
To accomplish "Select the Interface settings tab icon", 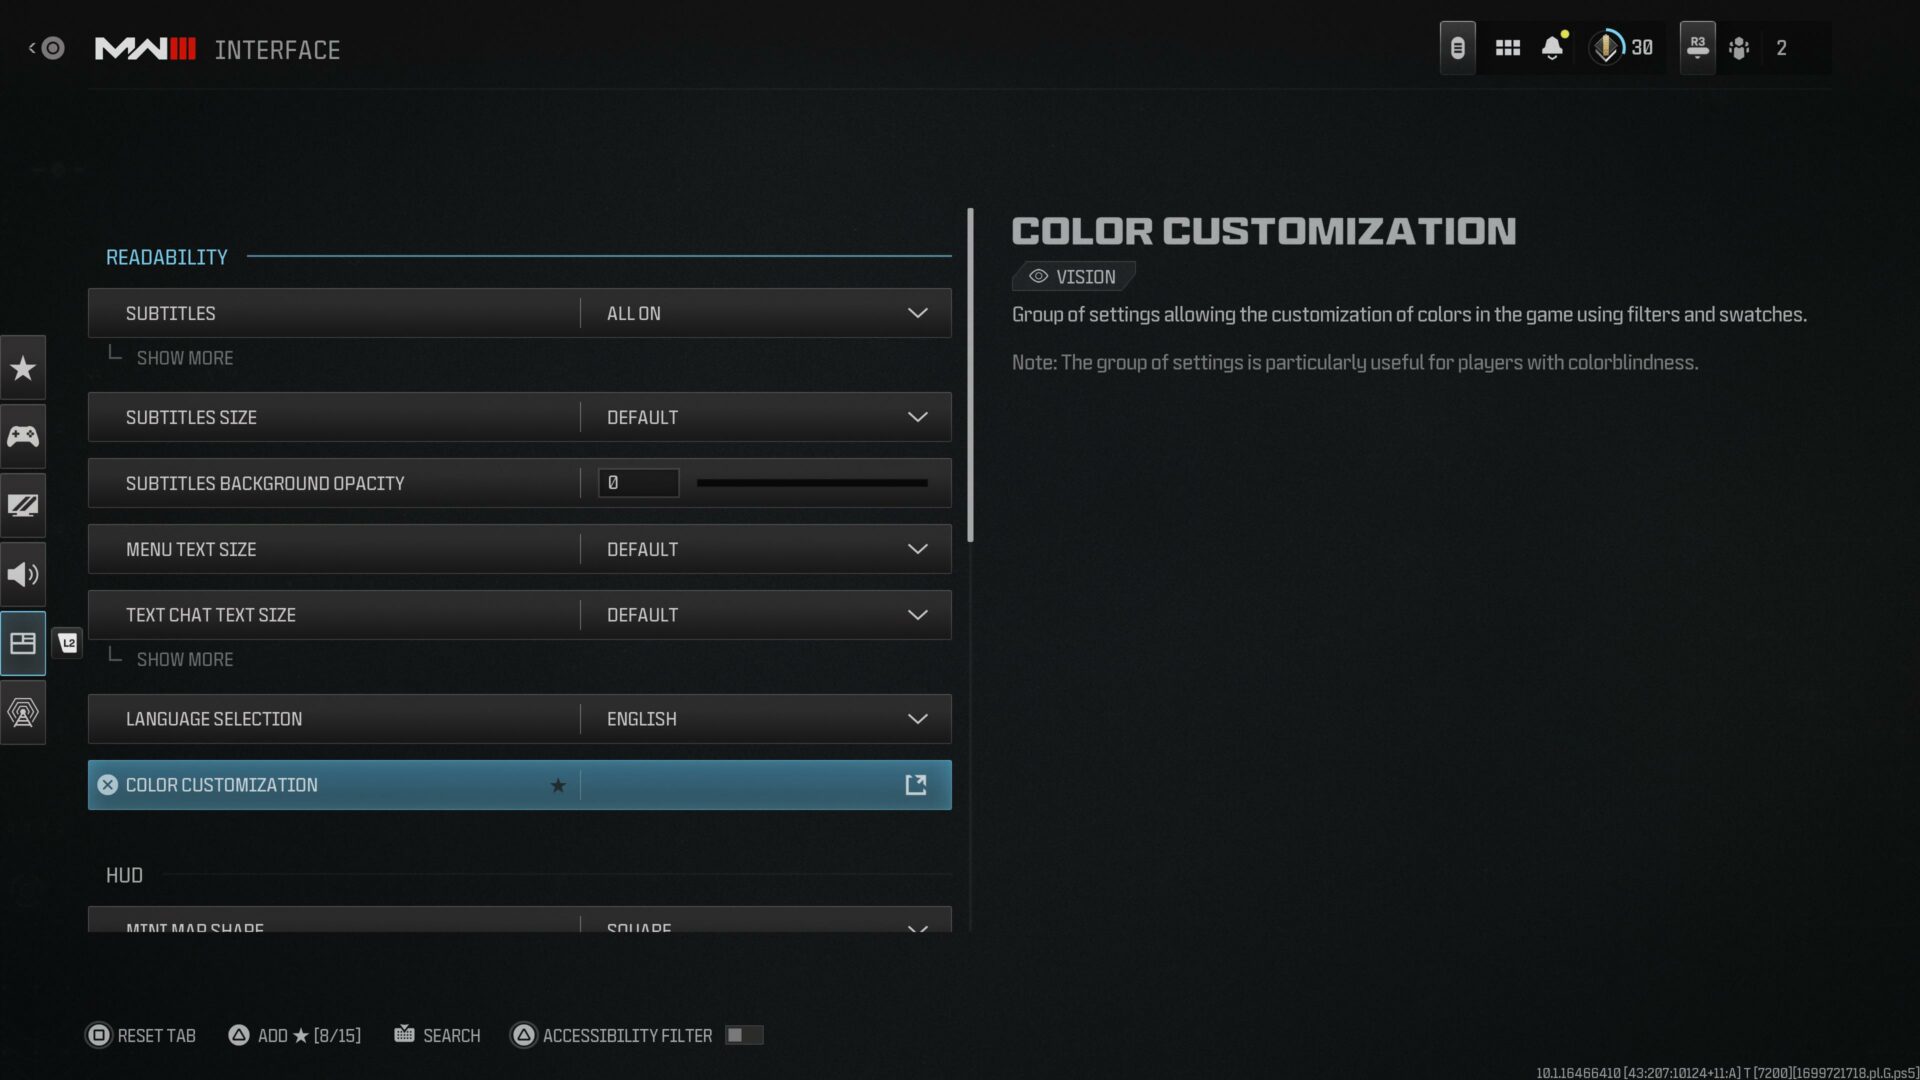I will click(x=23, y=644).
